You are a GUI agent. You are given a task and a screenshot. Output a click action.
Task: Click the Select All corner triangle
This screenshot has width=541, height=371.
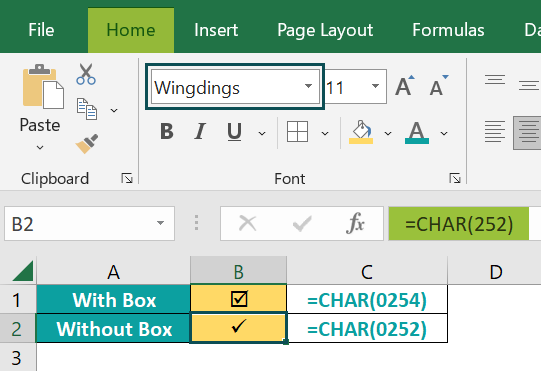coord(23,271)
